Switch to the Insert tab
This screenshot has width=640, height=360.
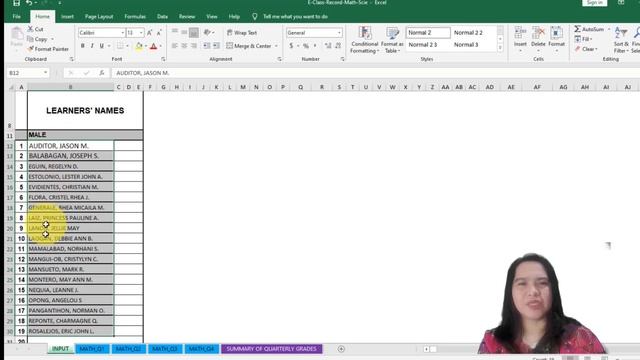click(67, 17)
